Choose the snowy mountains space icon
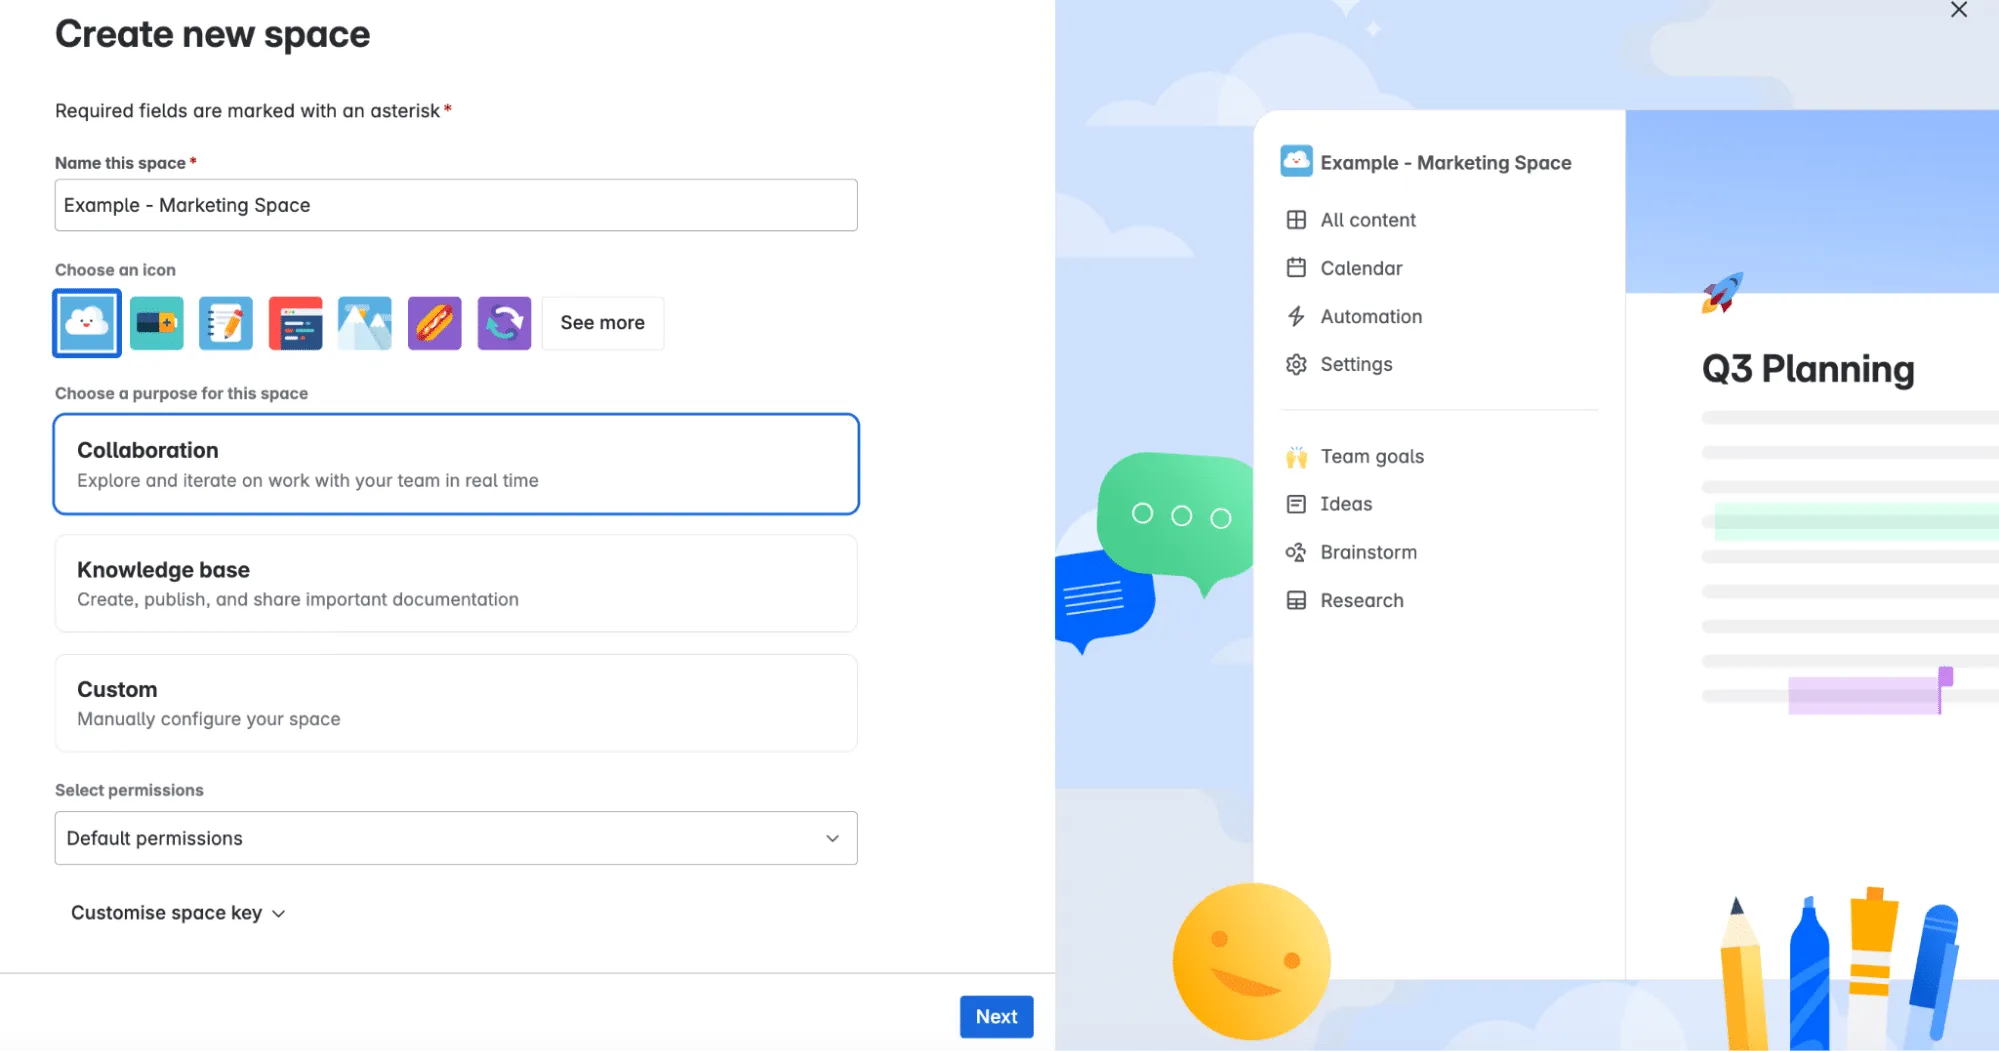The image size is (1999, 1052). [x=365, y=323]
